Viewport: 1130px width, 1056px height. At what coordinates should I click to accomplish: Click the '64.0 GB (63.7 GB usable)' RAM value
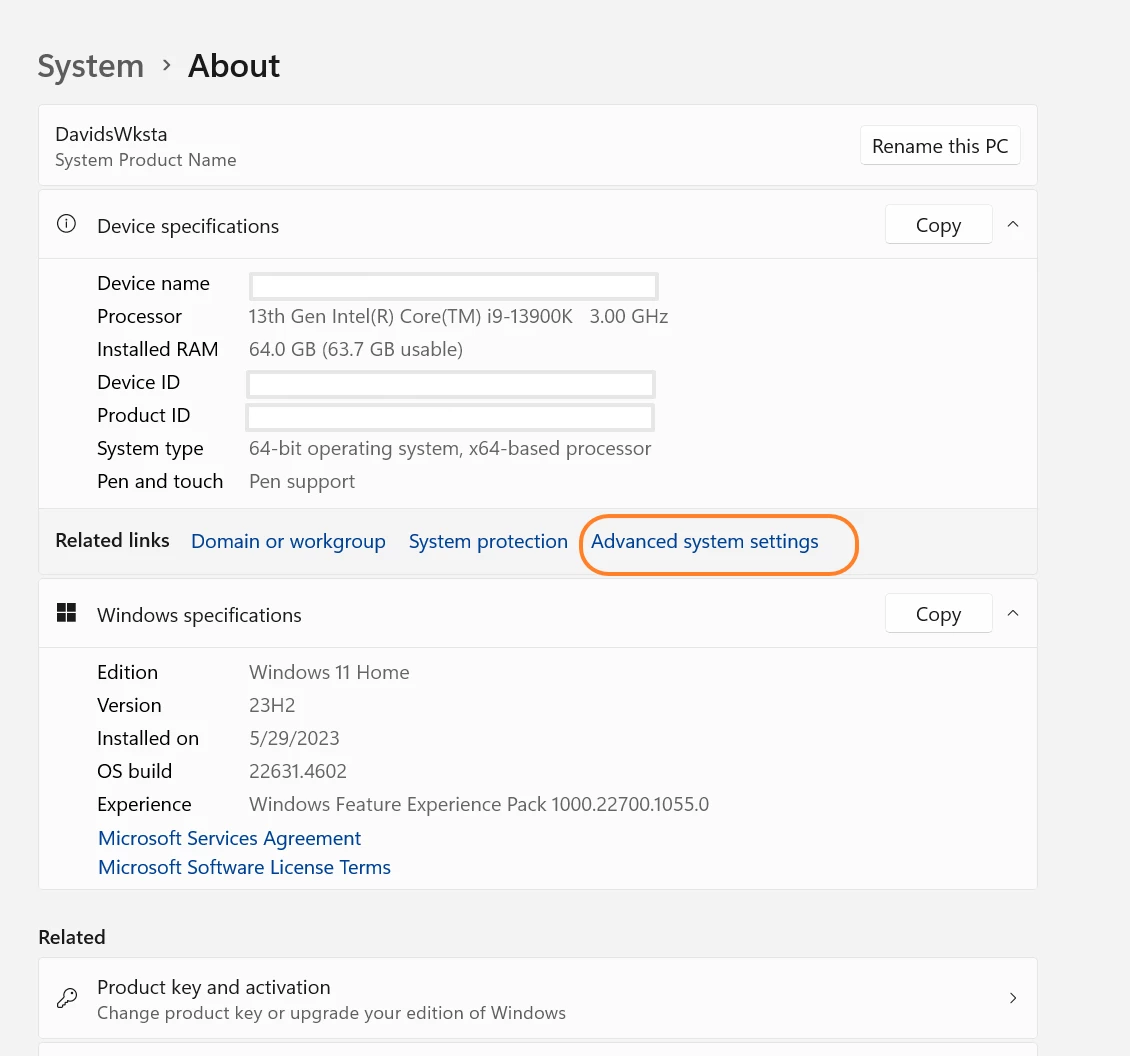[x=356, y=350]
